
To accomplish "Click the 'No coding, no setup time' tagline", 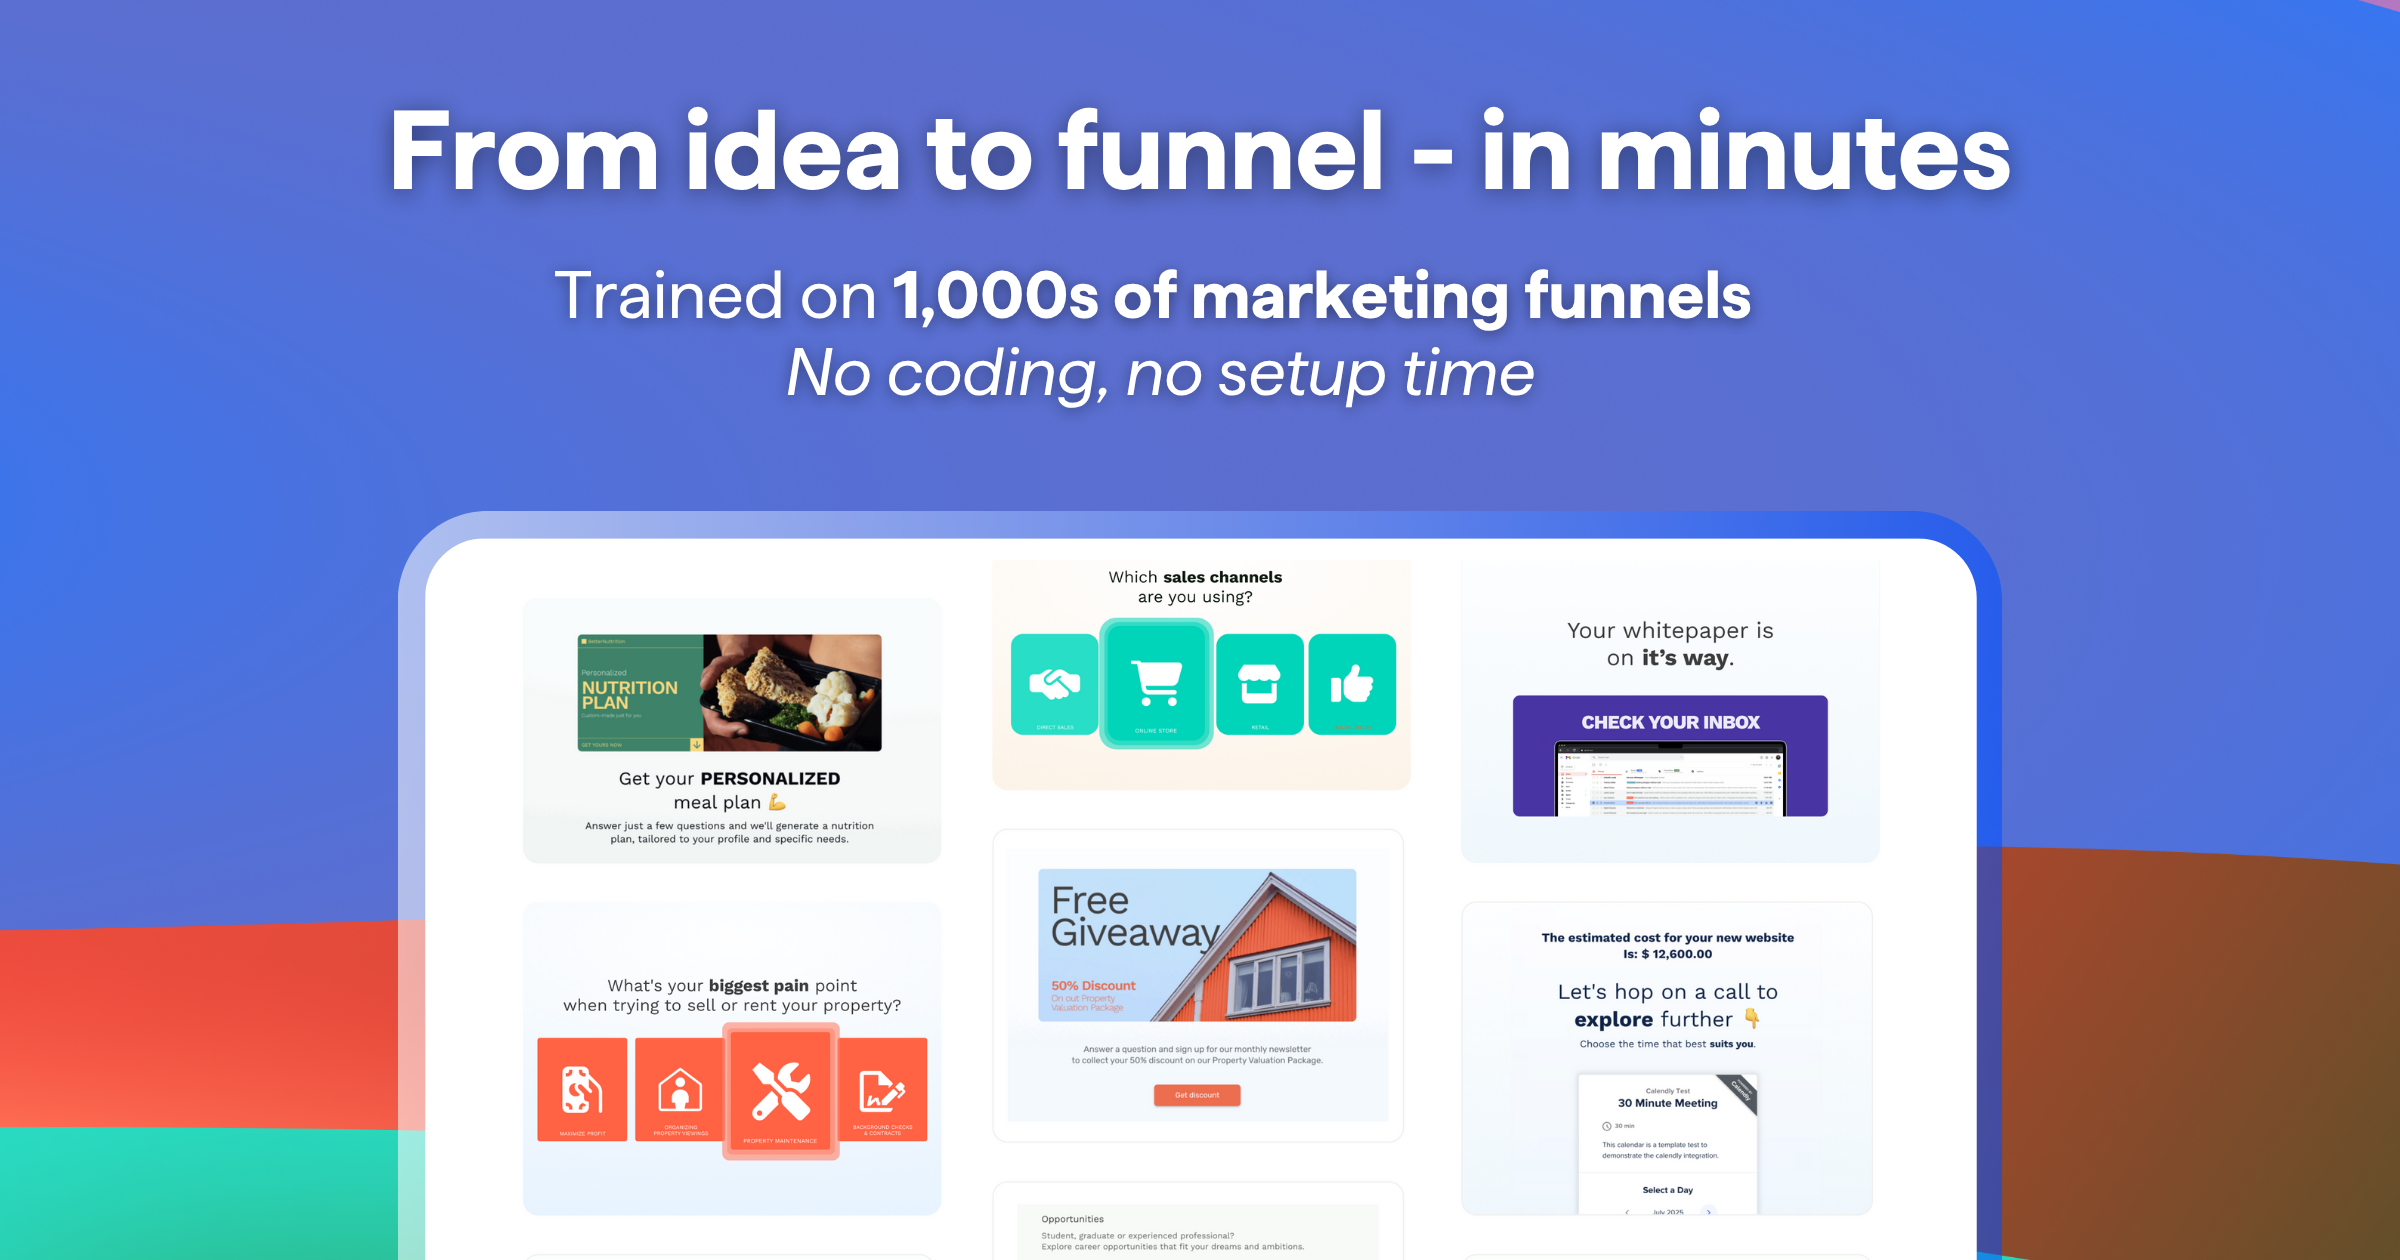I will (1160, 372).
